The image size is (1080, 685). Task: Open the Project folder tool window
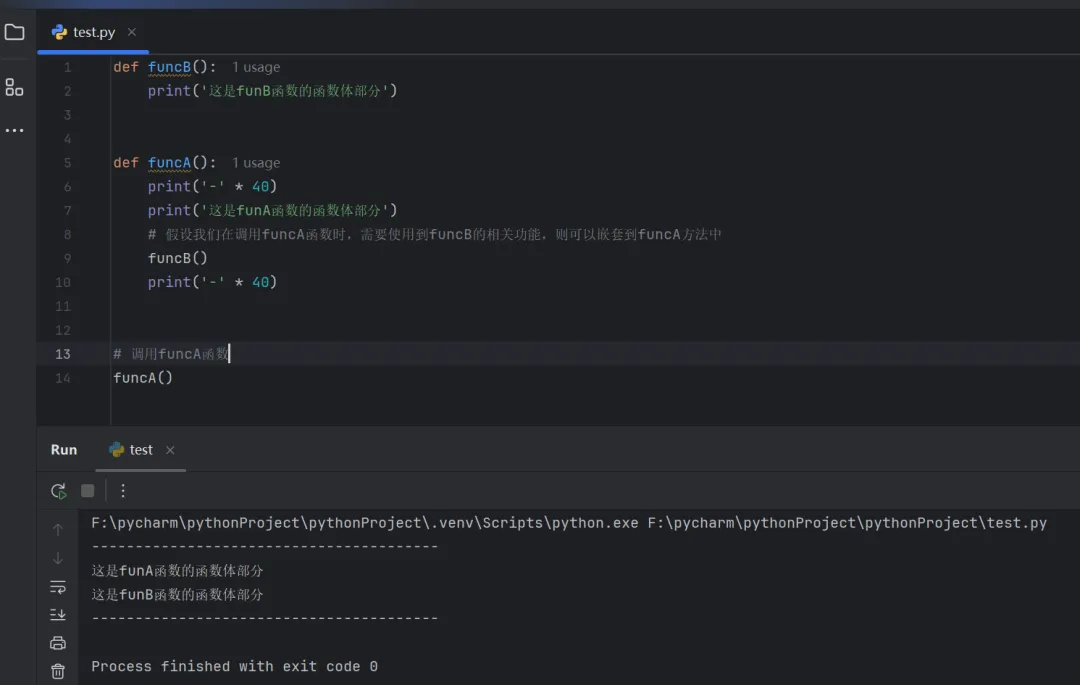[14, 32]
